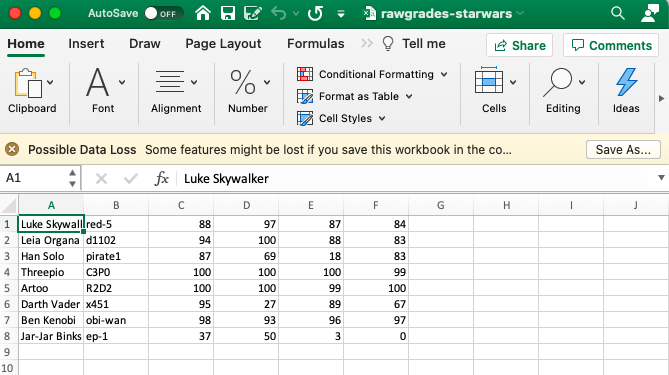Click the Clipboard paste icon
669x375 pixels.
click(28, 83)
